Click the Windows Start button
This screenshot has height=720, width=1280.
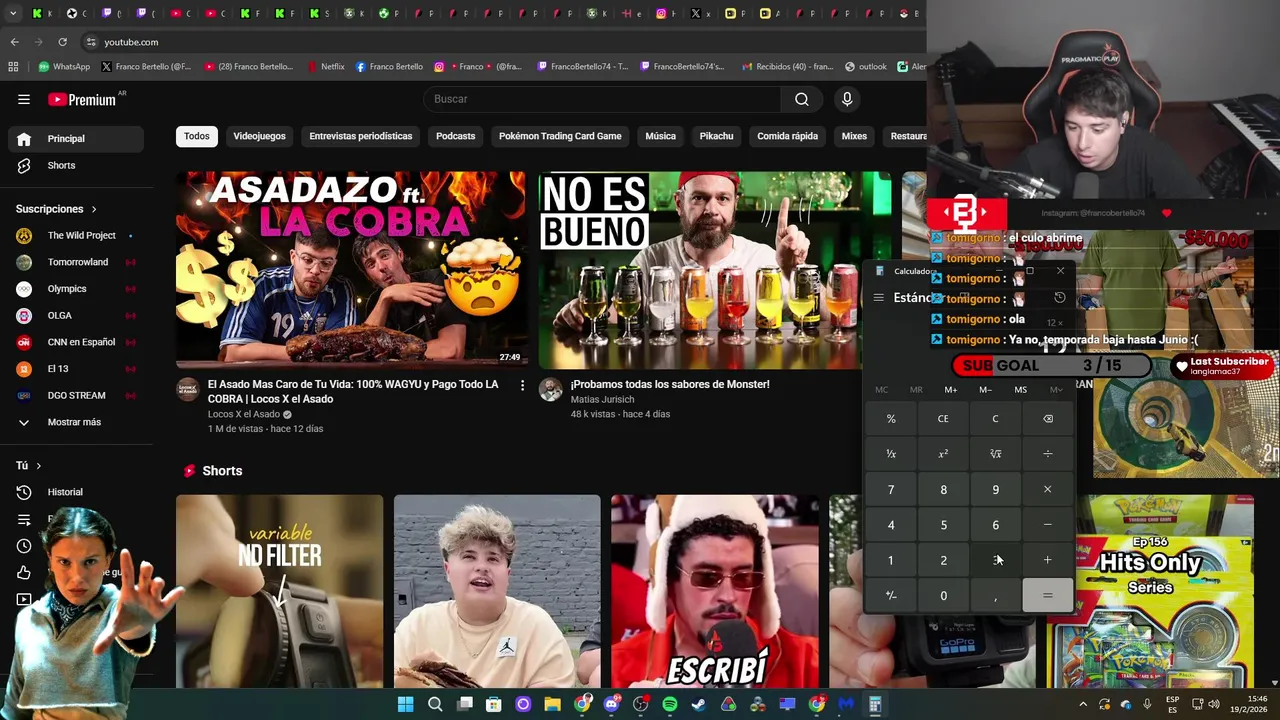405,704
